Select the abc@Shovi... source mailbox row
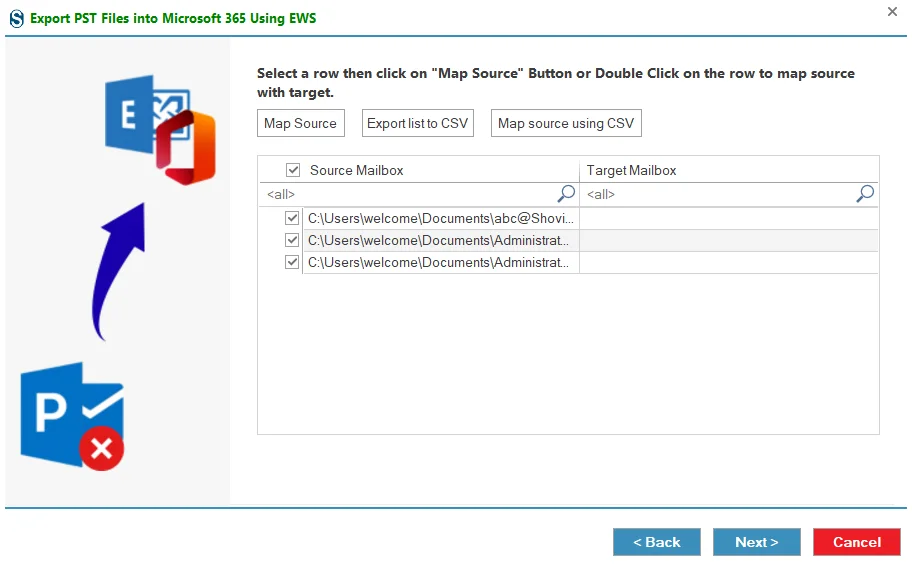The height and width of the screenshot is (567, 912). click(441, 218)
